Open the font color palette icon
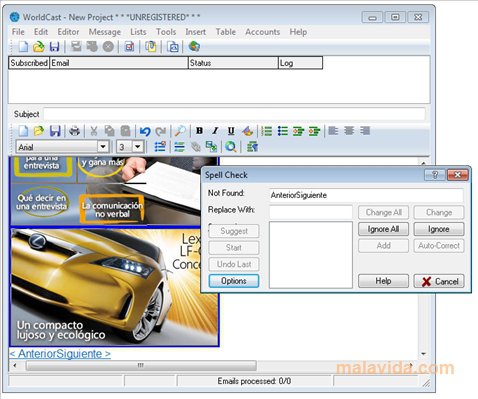Viewport: 478px width, 399px height. [247, 131]
